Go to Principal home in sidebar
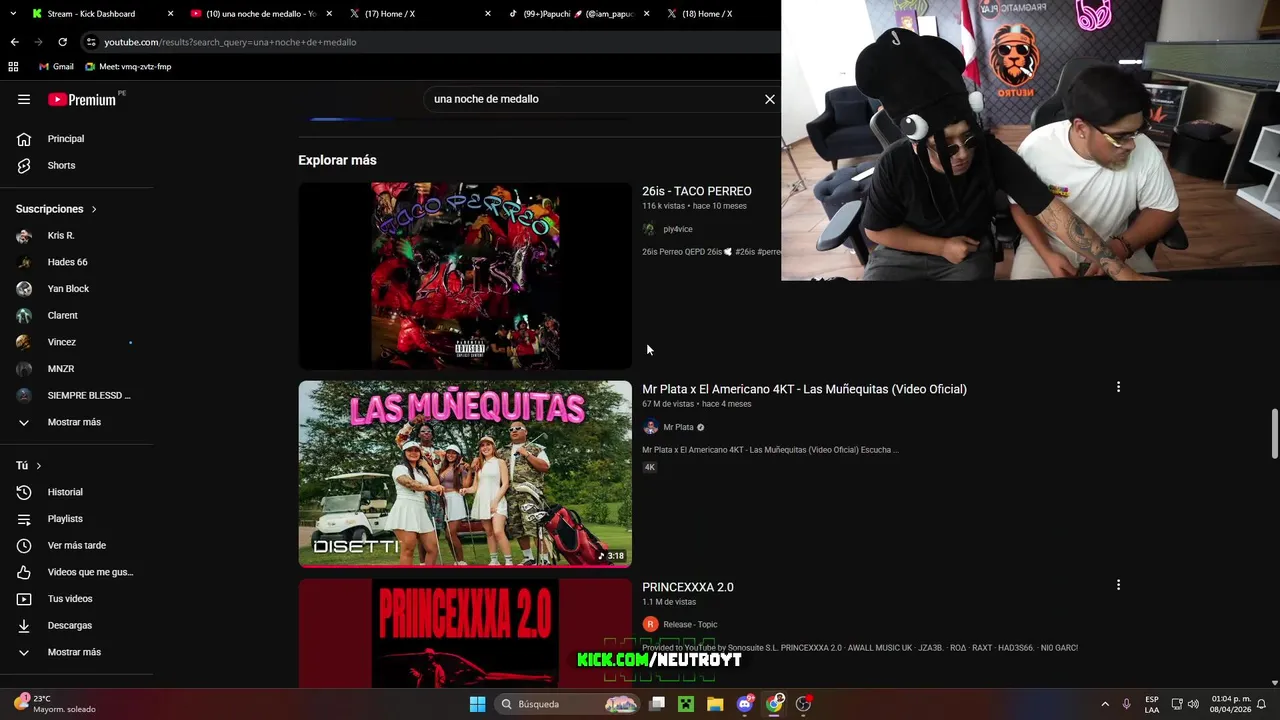The height and width of the screenshot is (720, 1280). coord(66,139)
